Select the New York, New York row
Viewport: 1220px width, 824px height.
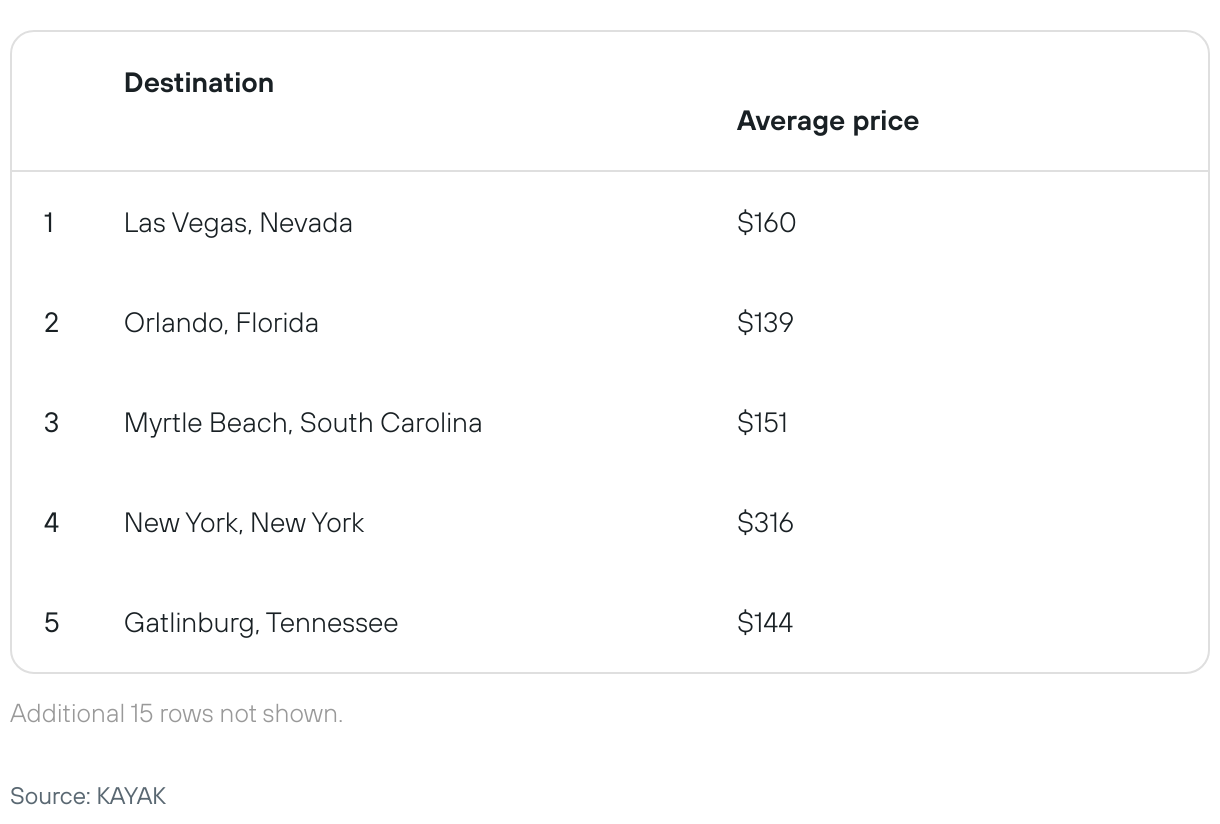pos(244,522)
